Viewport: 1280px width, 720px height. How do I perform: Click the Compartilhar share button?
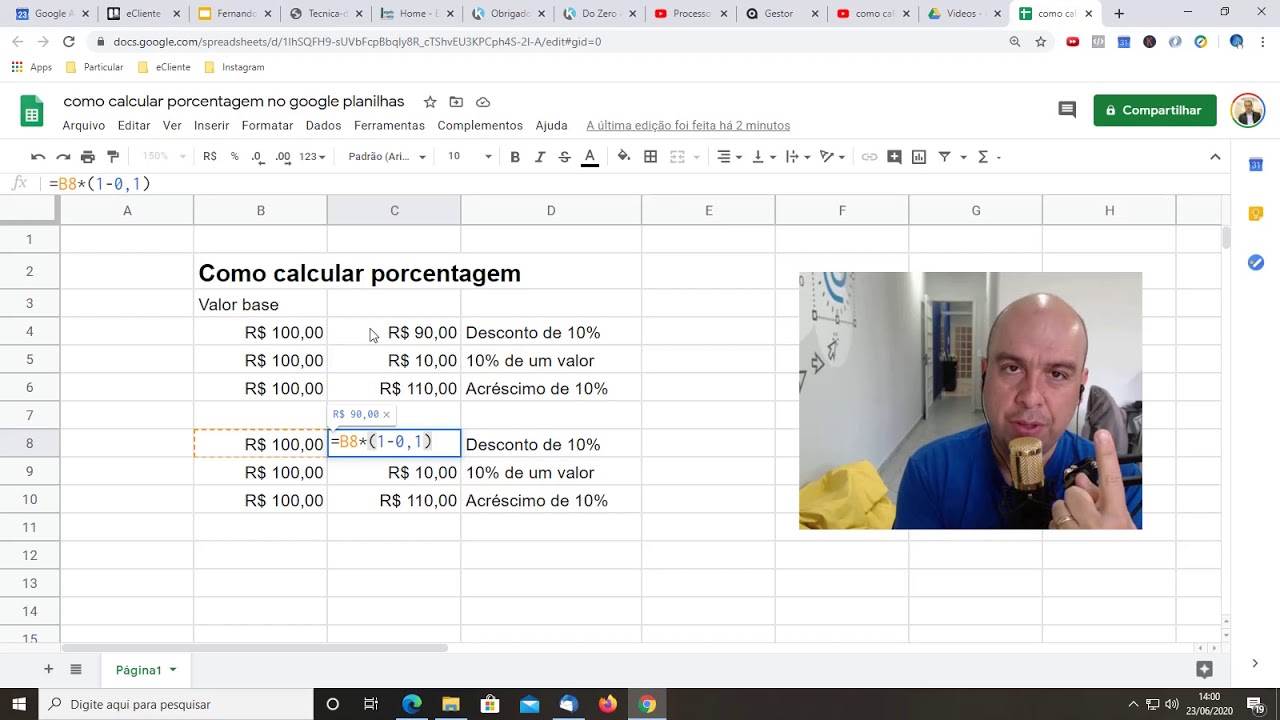click(x=1155, y=110)
